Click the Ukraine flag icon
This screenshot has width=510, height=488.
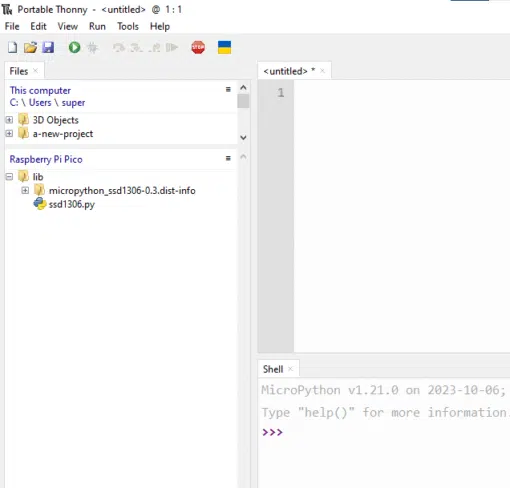point(224,48)
